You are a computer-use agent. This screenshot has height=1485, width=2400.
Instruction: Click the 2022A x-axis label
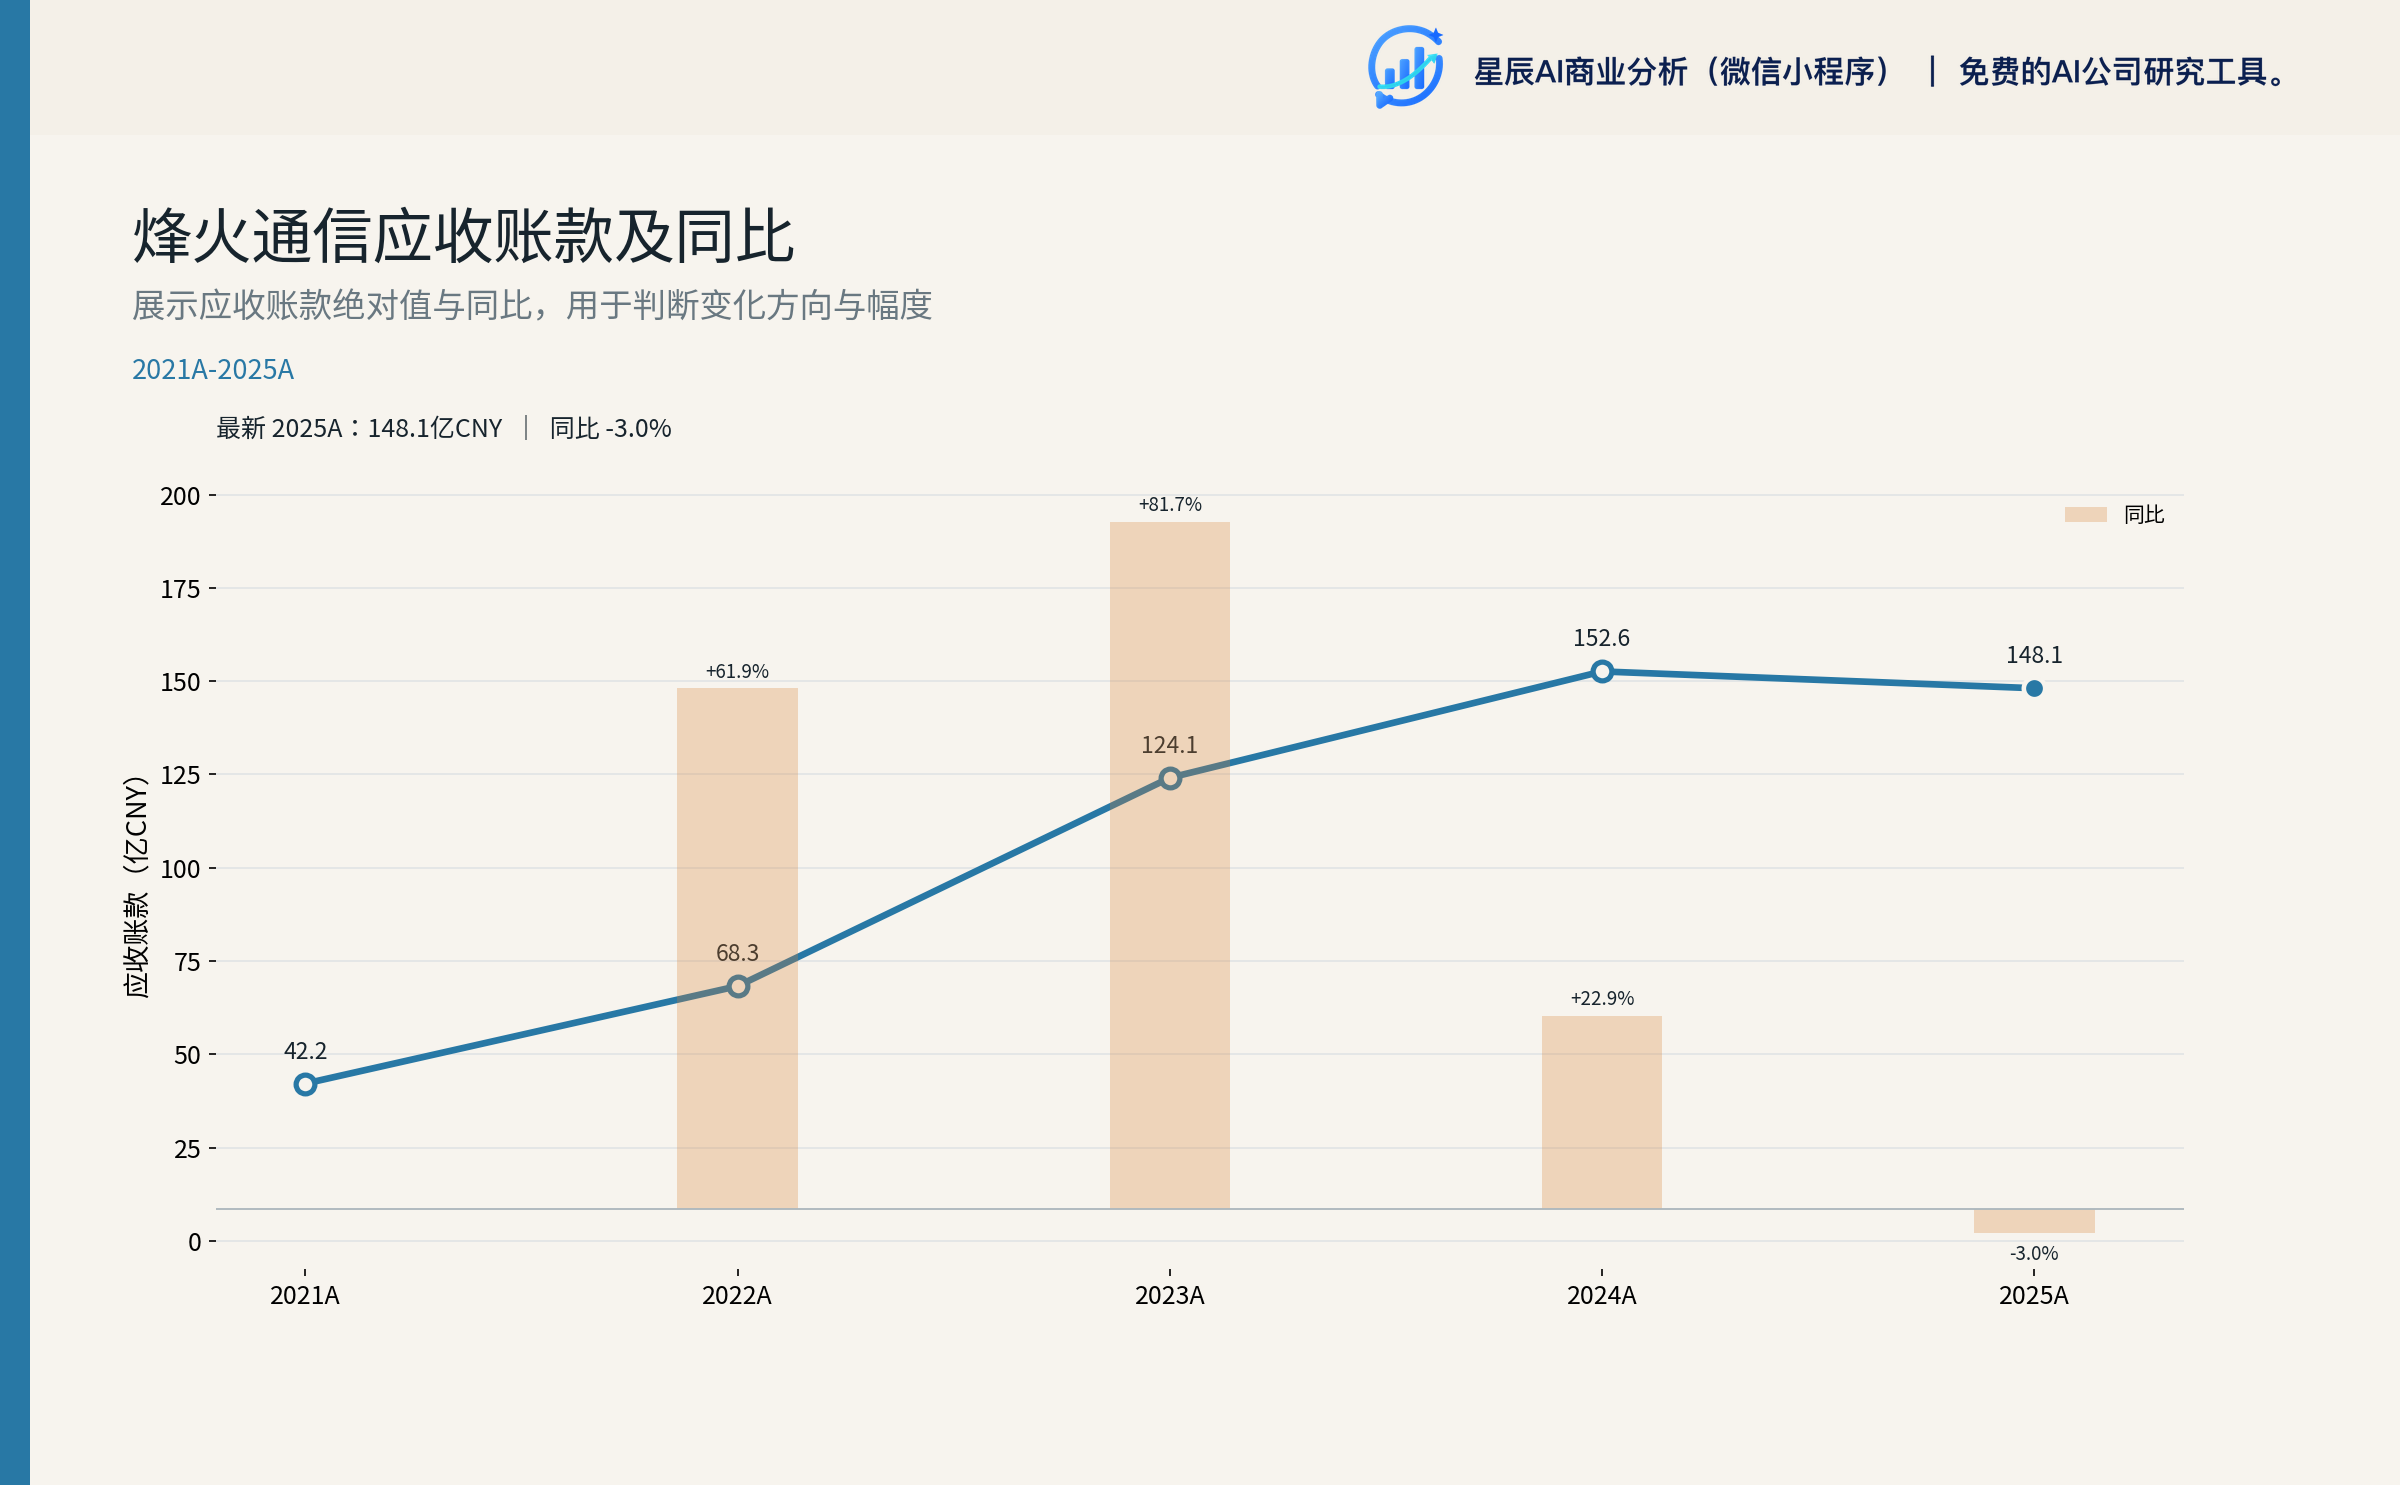click(737, 1296)
